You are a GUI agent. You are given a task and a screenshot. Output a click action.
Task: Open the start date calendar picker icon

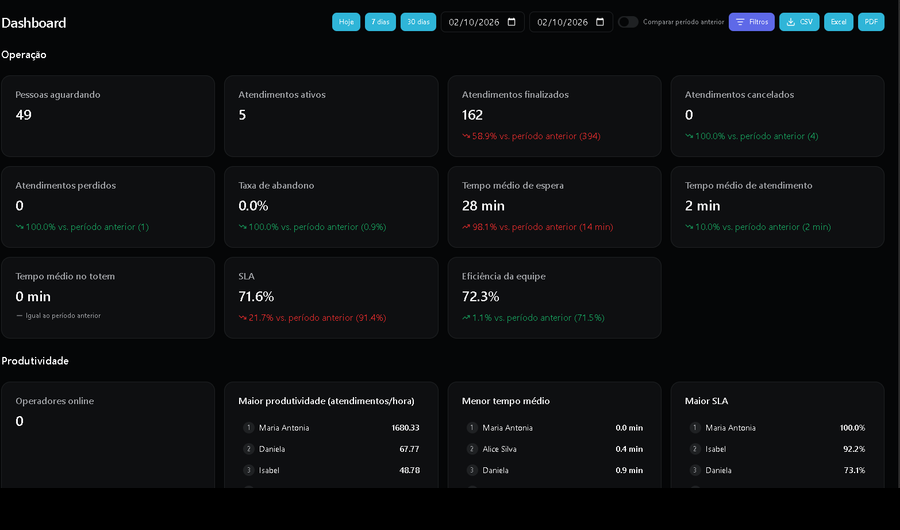click(x=512, y=22)
